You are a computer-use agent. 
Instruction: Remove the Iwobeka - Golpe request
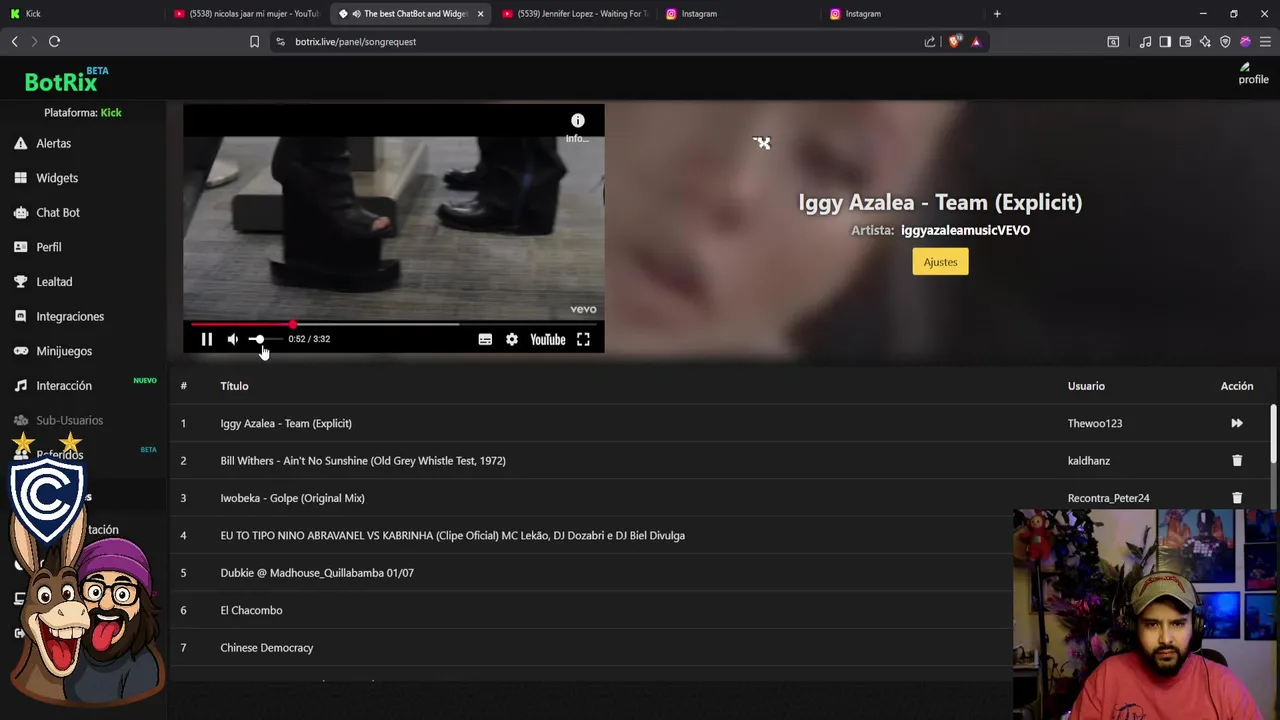pos(1237,498)
